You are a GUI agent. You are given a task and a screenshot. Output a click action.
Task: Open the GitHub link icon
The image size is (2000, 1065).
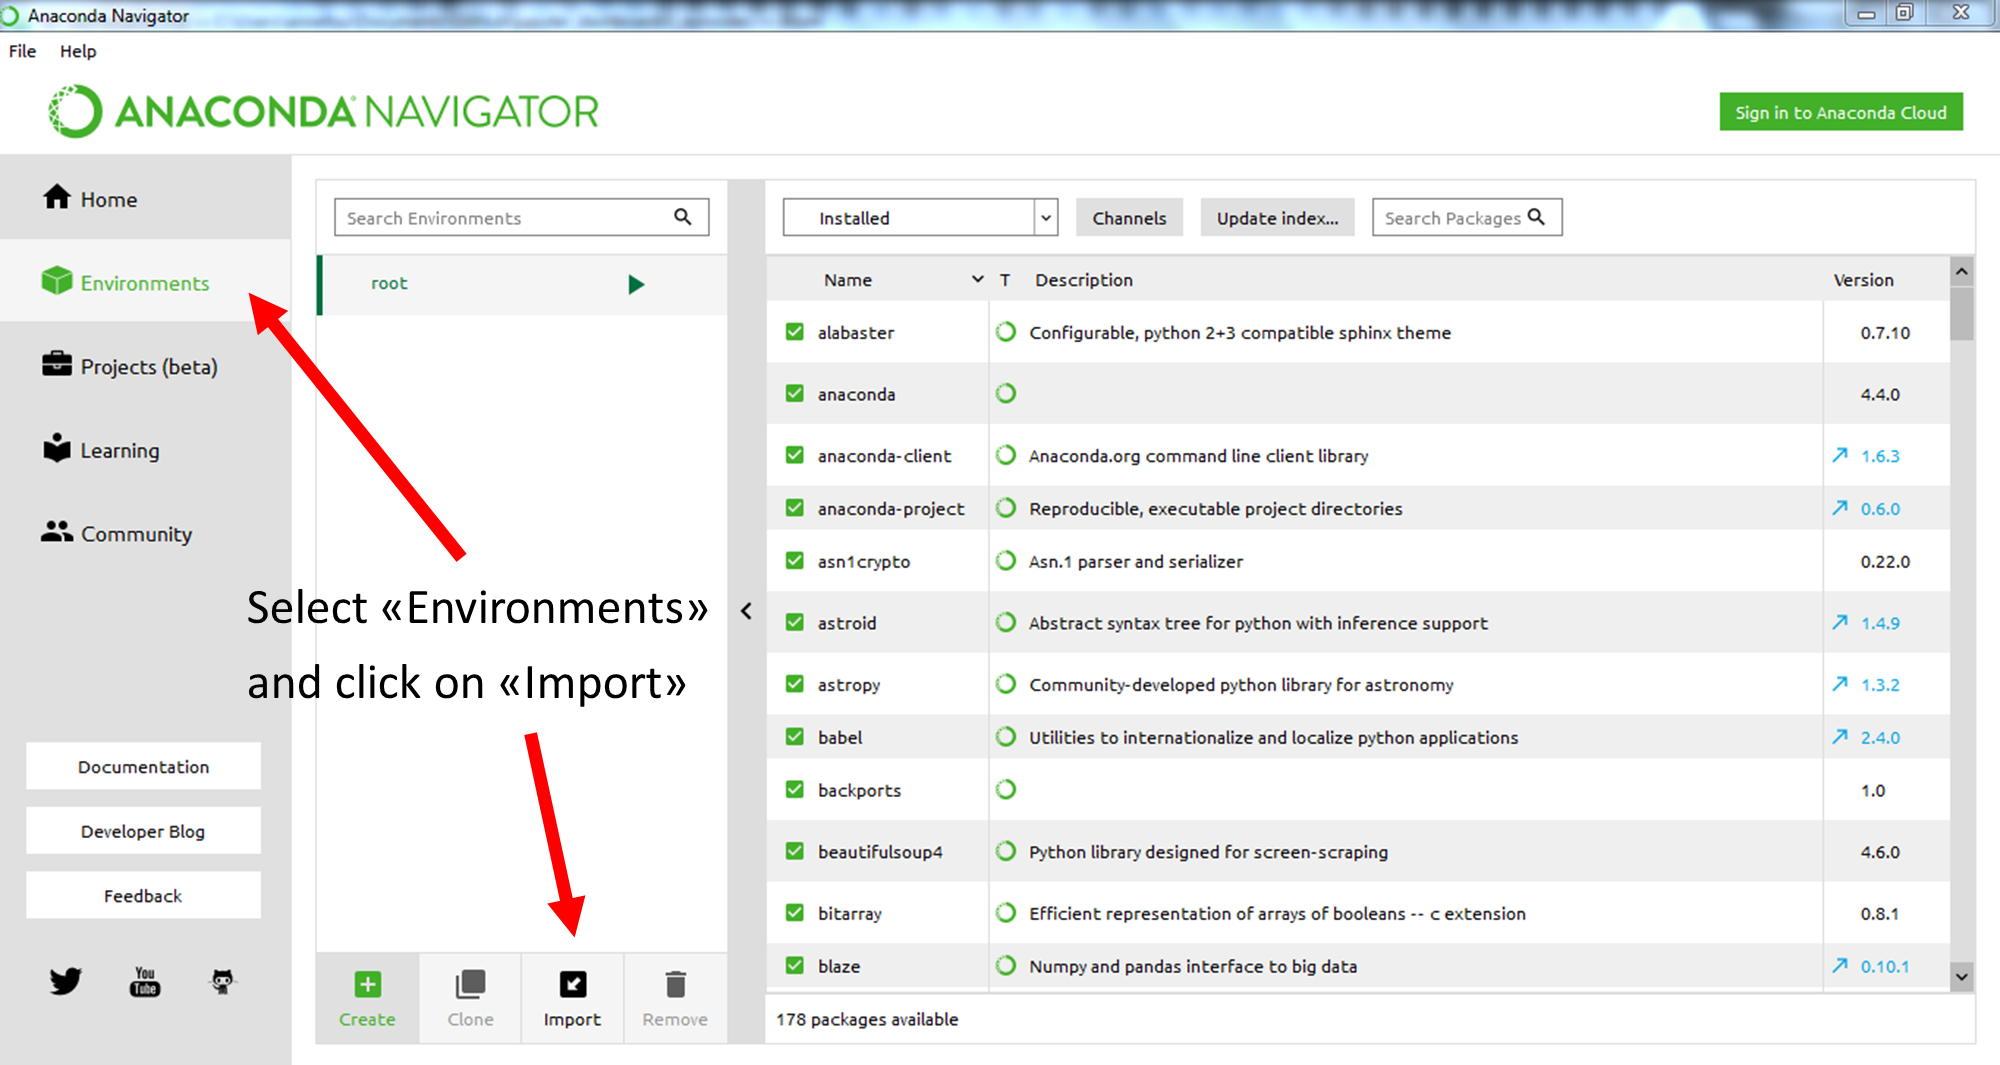point(222,981)
